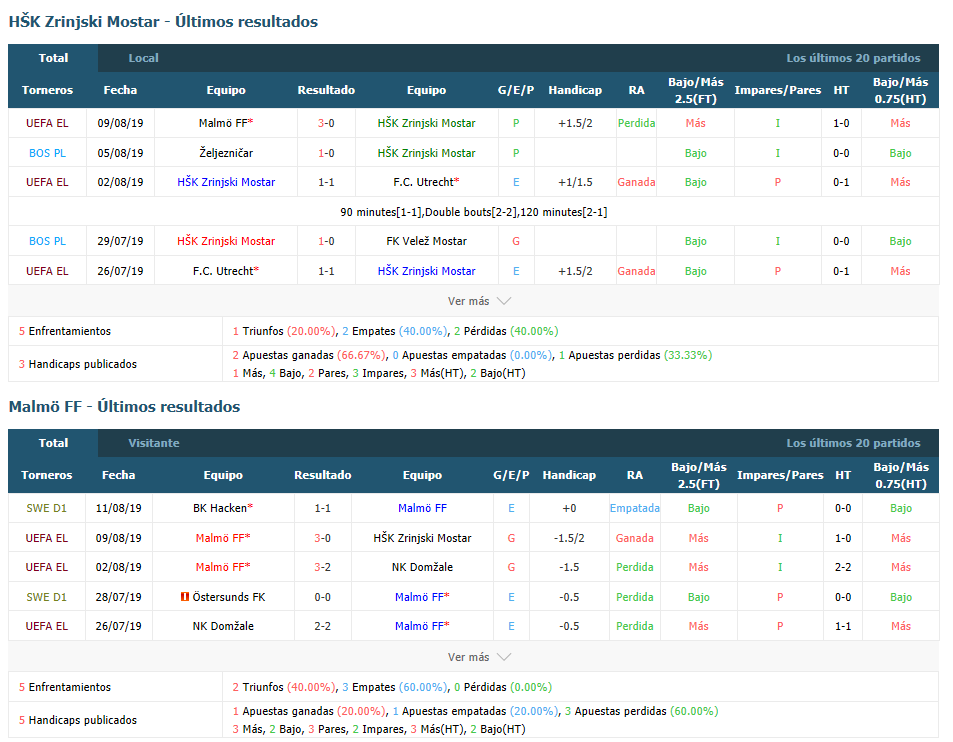Click the 1-0 result against Željezničar
This screenshot has height=742, width=953.
(x=326, y=153)
